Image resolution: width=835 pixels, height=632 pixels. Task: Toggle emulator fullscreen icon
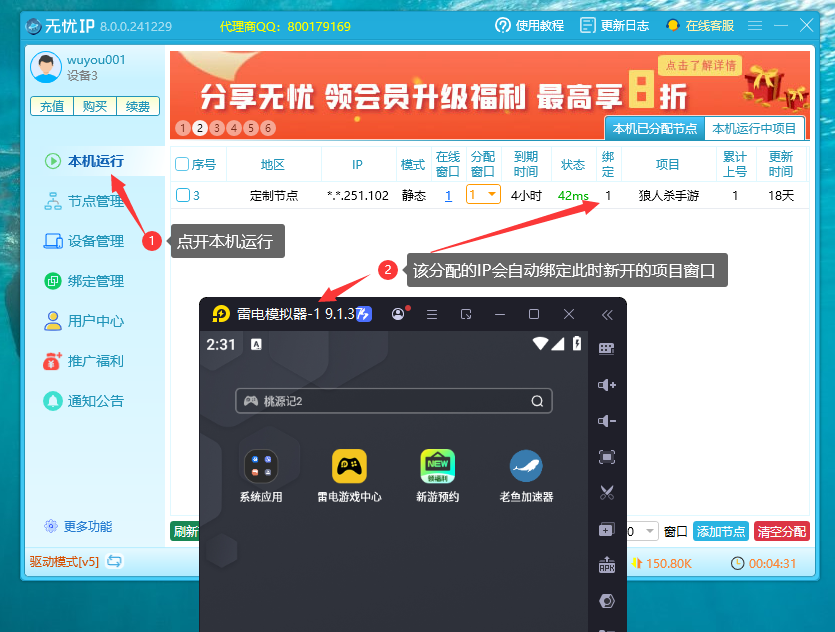pos(607,457)
